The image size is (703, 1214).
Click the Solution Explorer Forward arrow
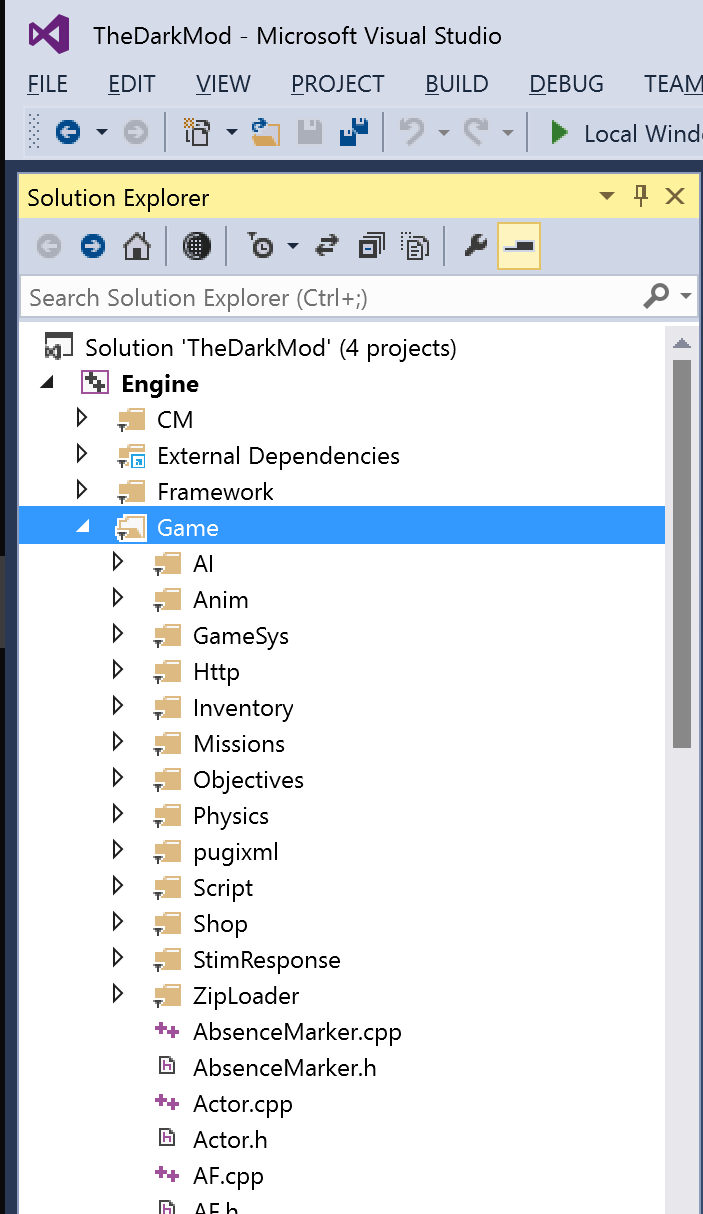point(93,247)
